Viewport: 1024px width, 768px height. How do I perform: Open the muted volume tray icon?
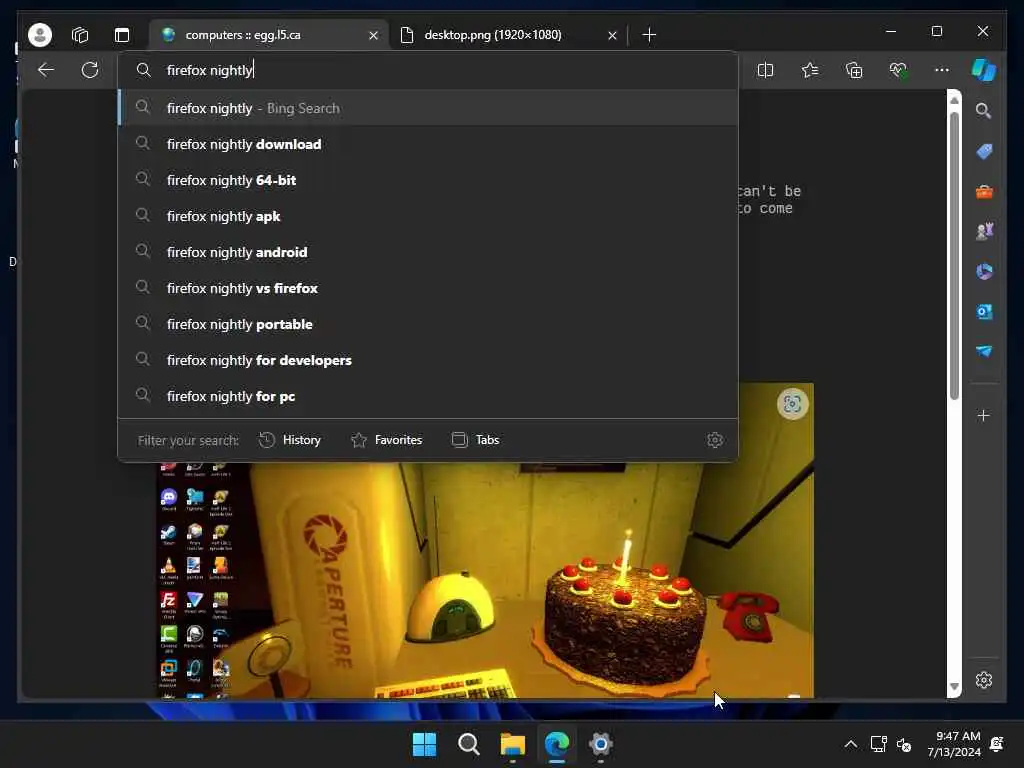(904, 744)
